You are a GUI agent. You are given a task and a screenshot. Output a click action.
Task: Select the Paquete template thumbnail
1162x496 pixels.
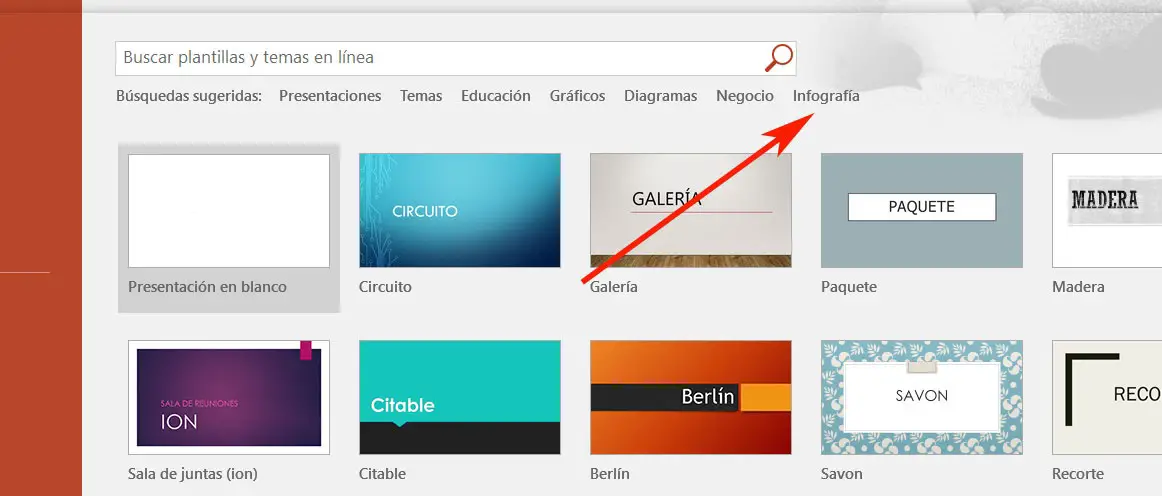(x=922, y=211)
